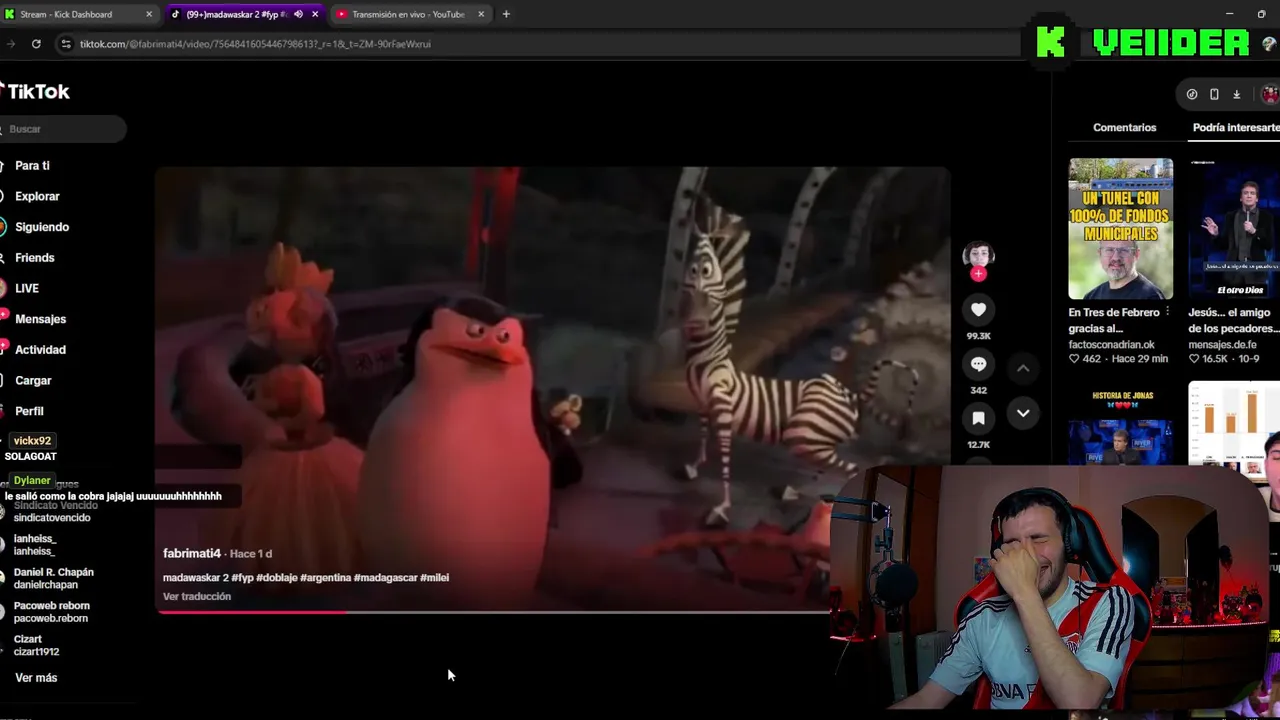The width and height of the screenshot is (1280, 720).
Task: Open the UN TUNEL CON 100% DE FONDOS thumbnail
Action: pyautogui.click(x=1120, y=229)
